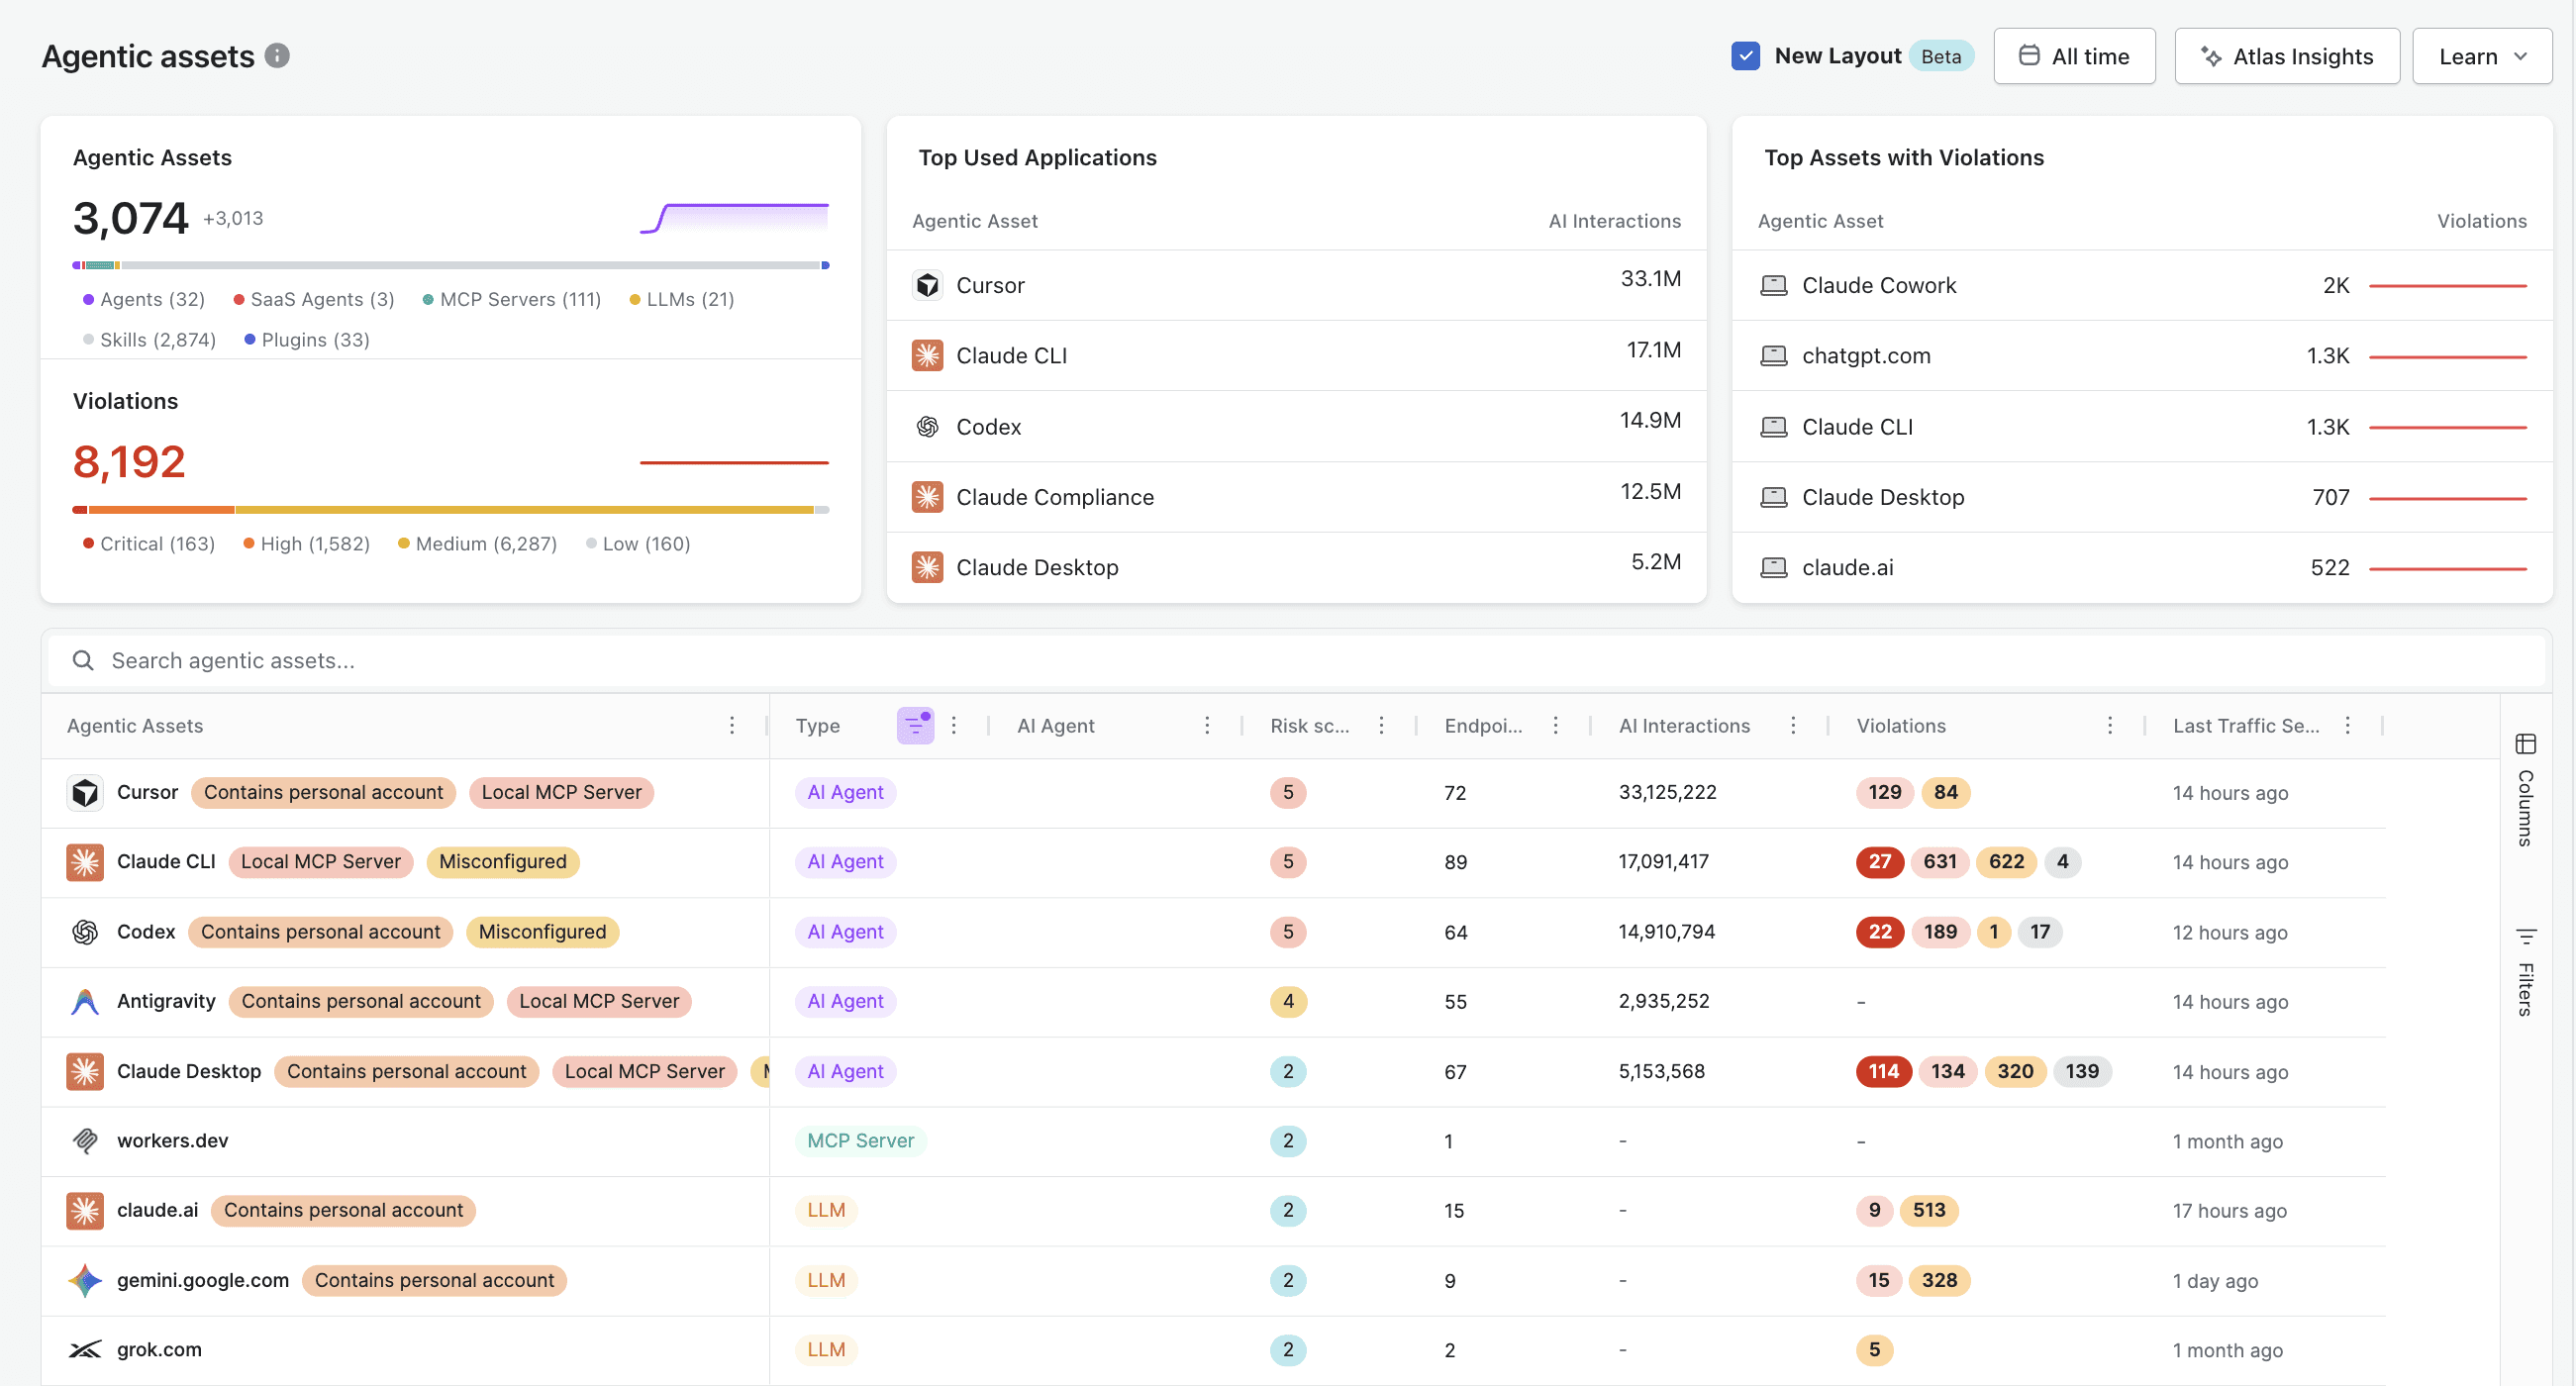Click the gemini.google.com icon
2576x1386 pixels.
pyautogui.click(x=85, y=1280)
